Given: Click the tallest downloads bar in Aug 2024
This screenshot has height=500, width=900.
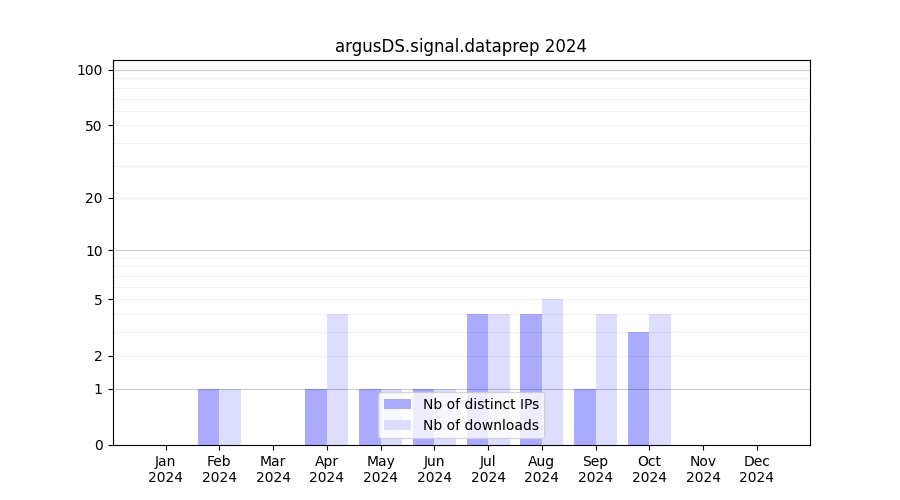Looking at the screenshot, I should point(552,371).
